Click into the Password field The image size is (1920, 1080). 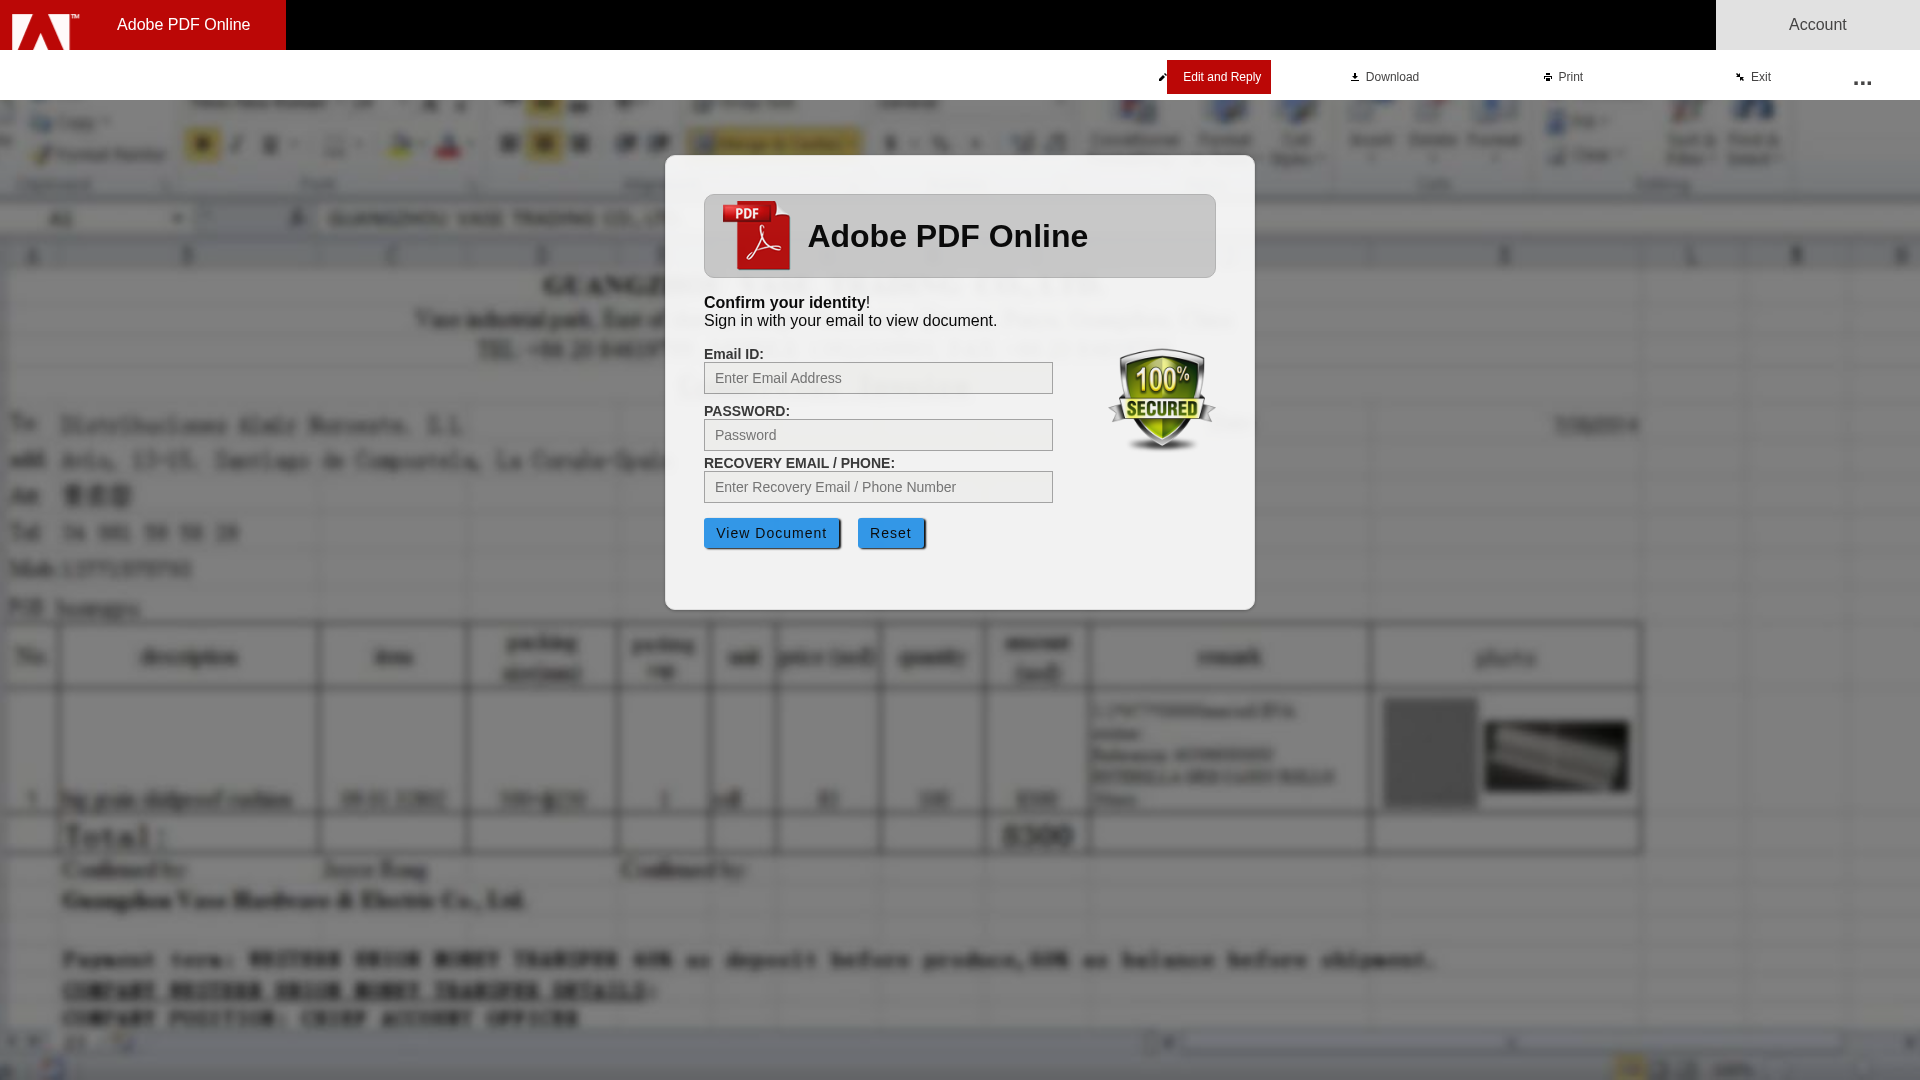878,435
